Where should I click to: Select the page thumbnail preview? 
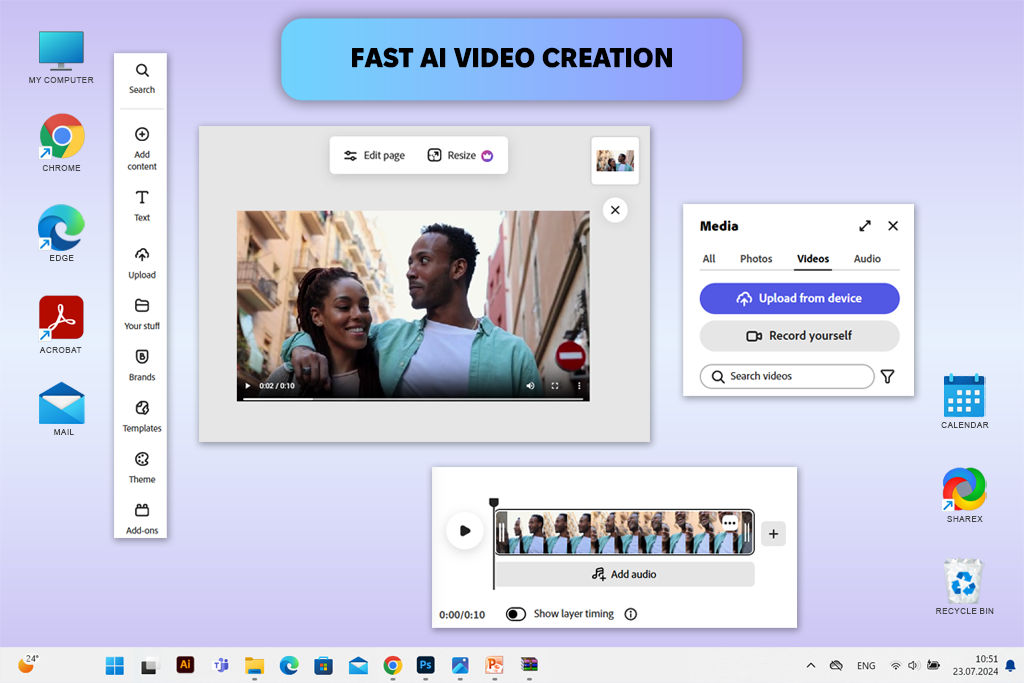point(615,161)
